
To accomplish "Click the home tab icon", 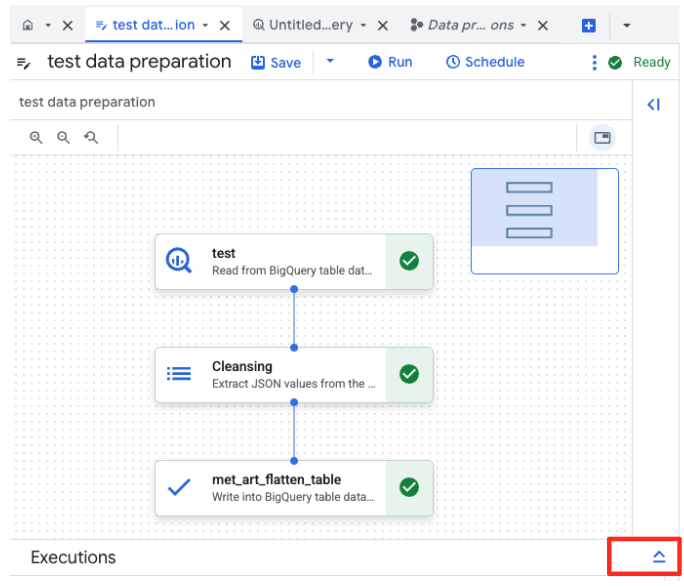I will (x=28, y=25).
